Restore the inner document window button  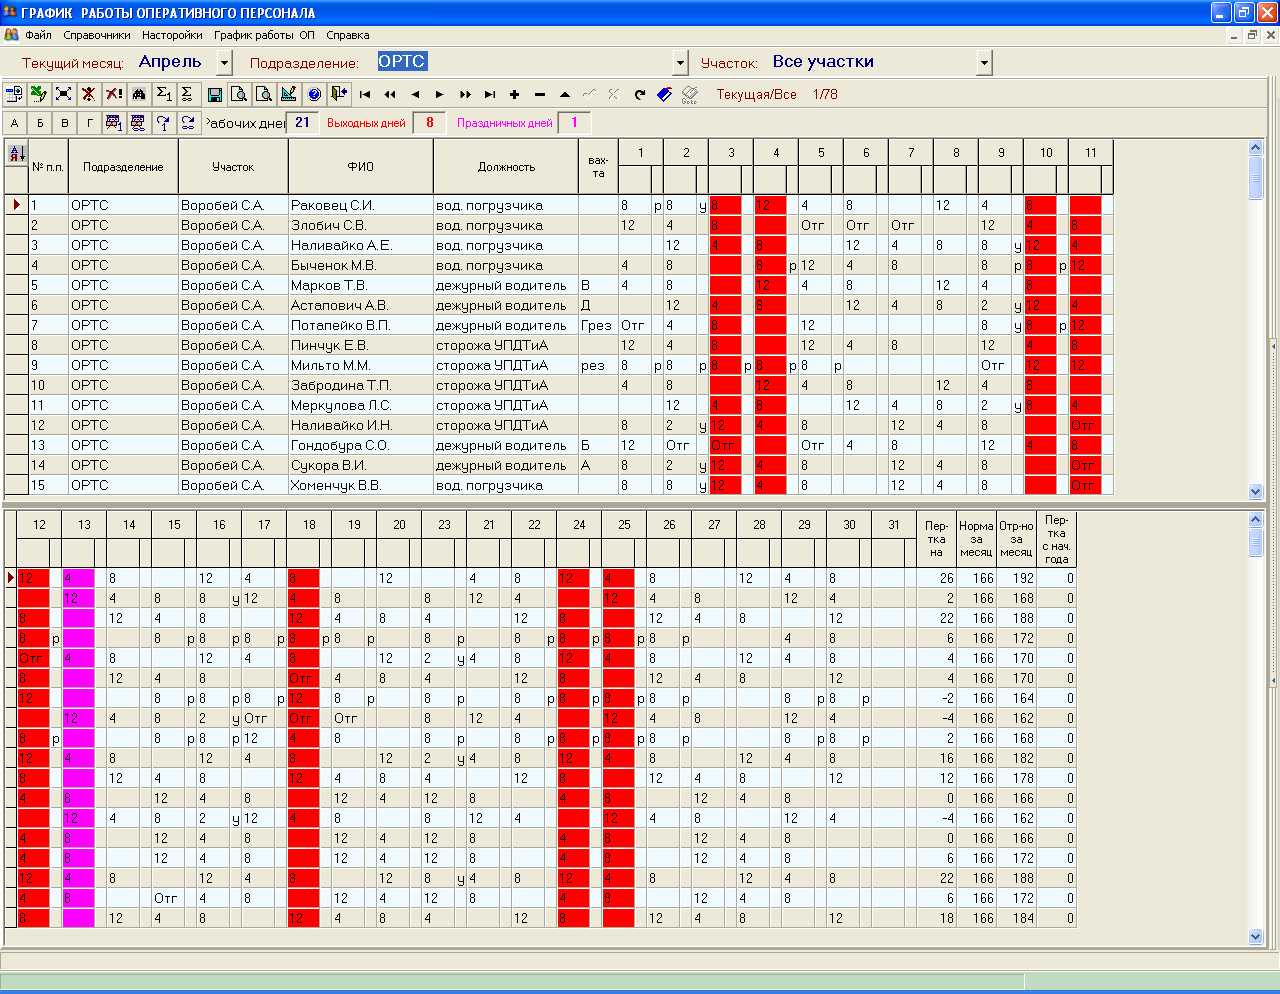1252,35
